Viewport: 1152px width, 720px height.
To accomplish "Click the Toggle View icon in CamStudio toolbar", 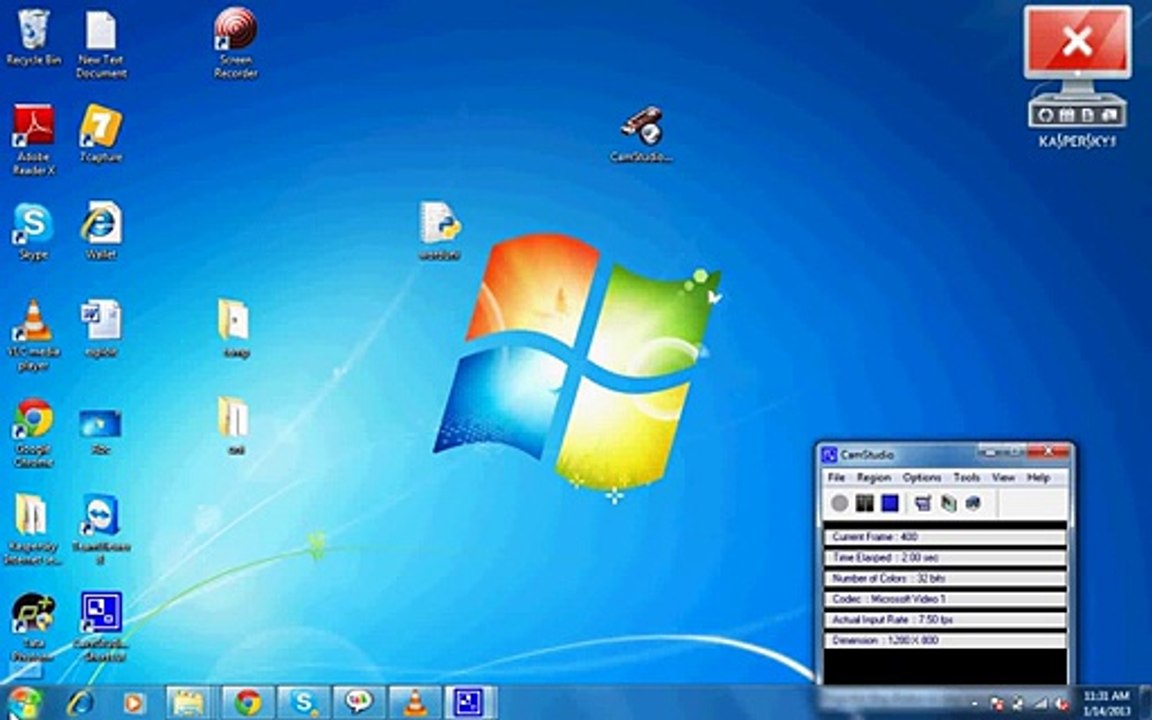I will tap(924, 503).
